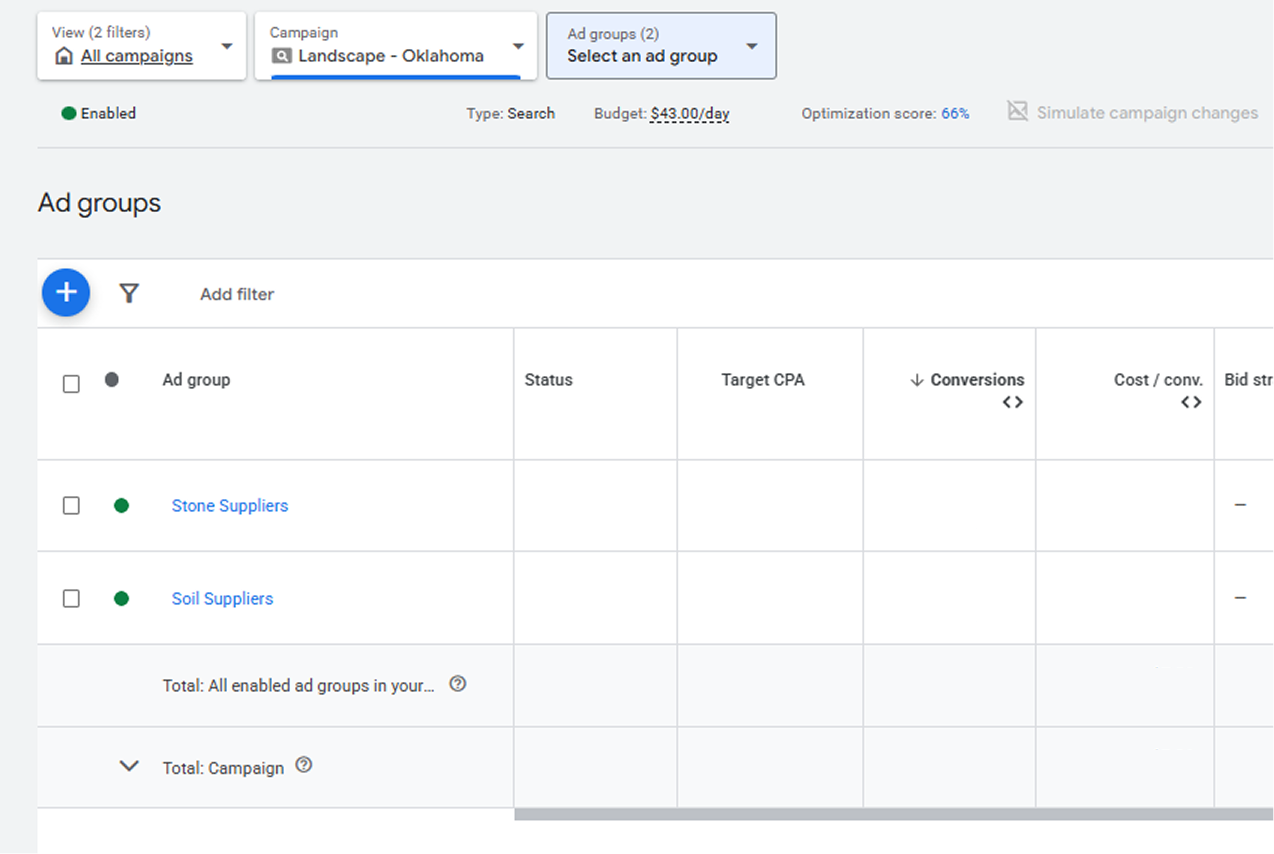
Task: Expand the Total: Campaign row chevron
Action: [x=129, y=766]
